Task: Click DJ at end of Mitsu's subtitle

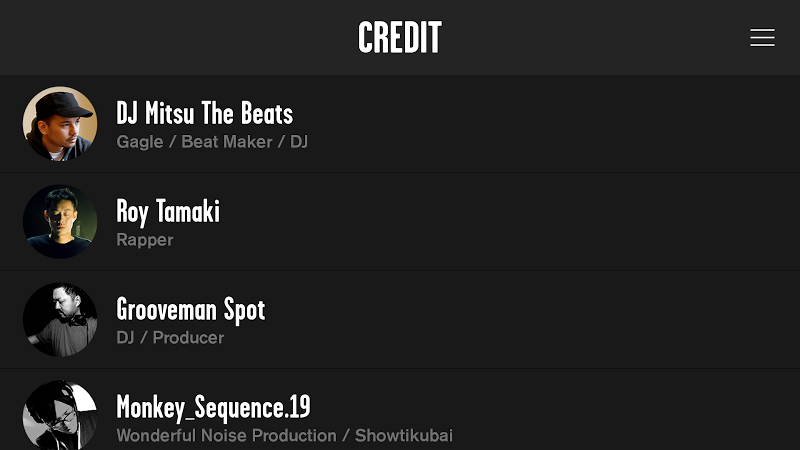Action: (299, 142)
